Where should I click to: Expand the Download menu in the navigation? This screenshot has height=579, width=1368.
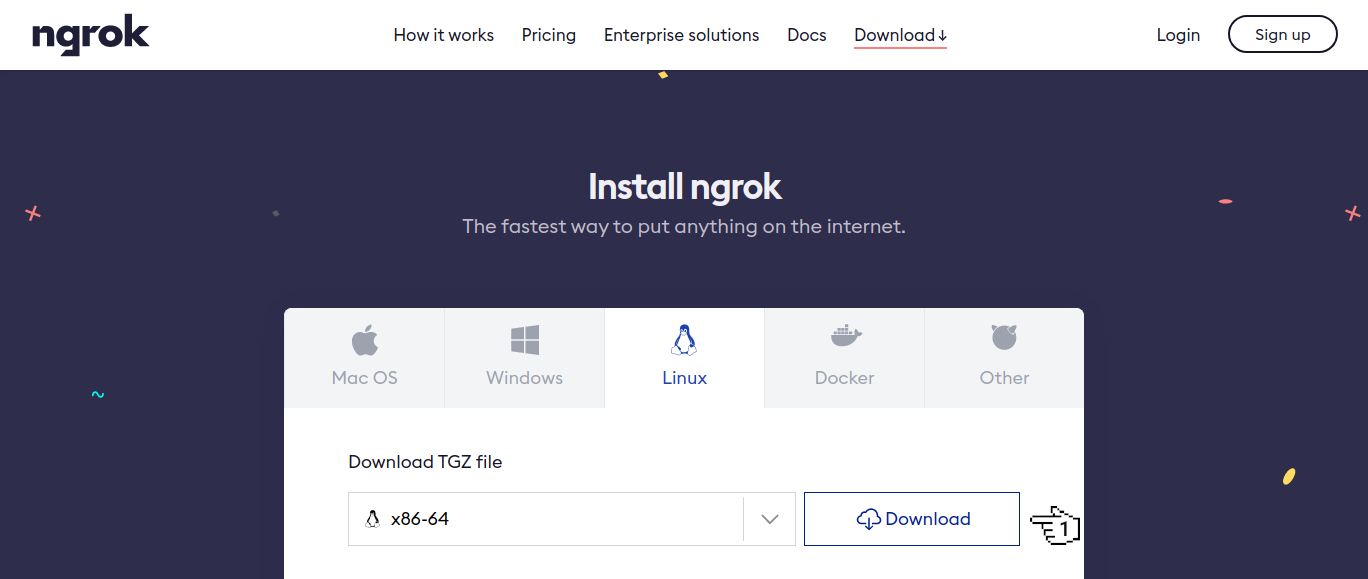pyautogui.click(x=897, y=34)
